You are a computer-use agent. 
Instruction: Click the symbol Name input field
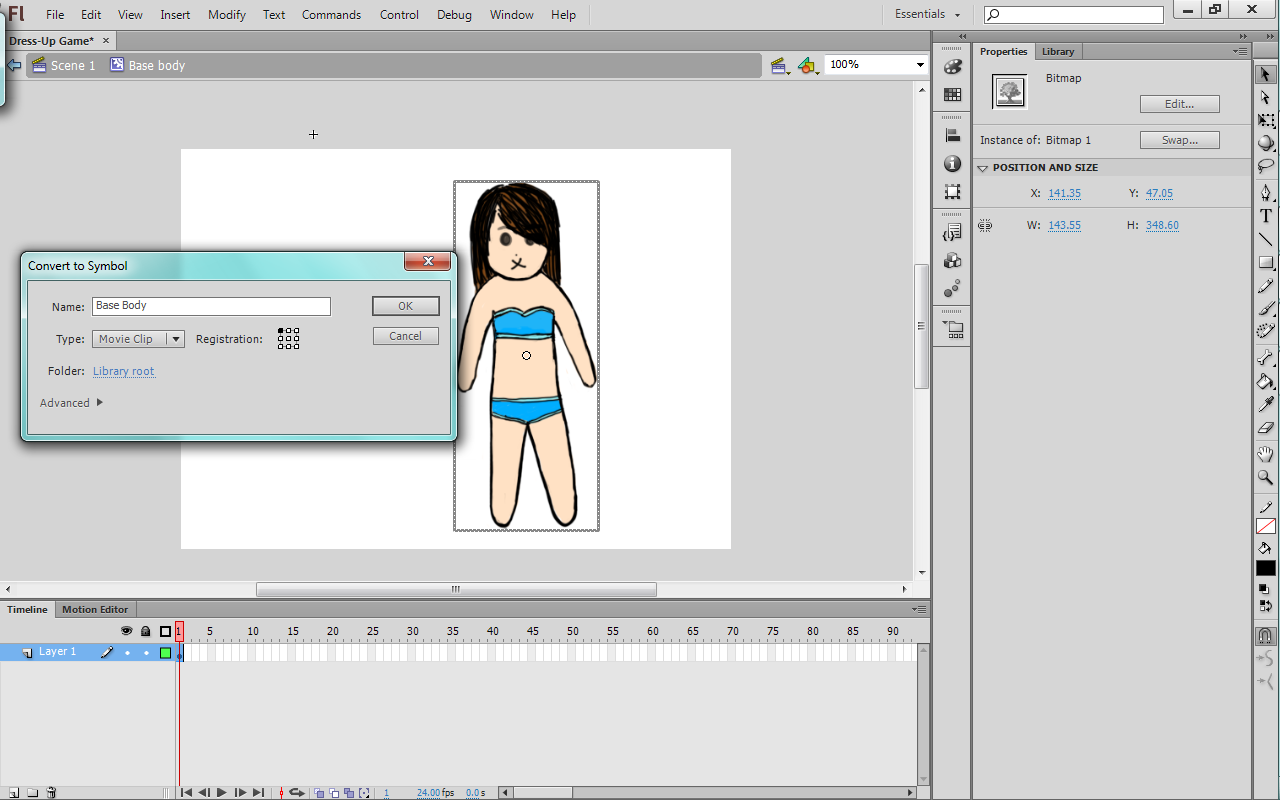coord(211,306)
